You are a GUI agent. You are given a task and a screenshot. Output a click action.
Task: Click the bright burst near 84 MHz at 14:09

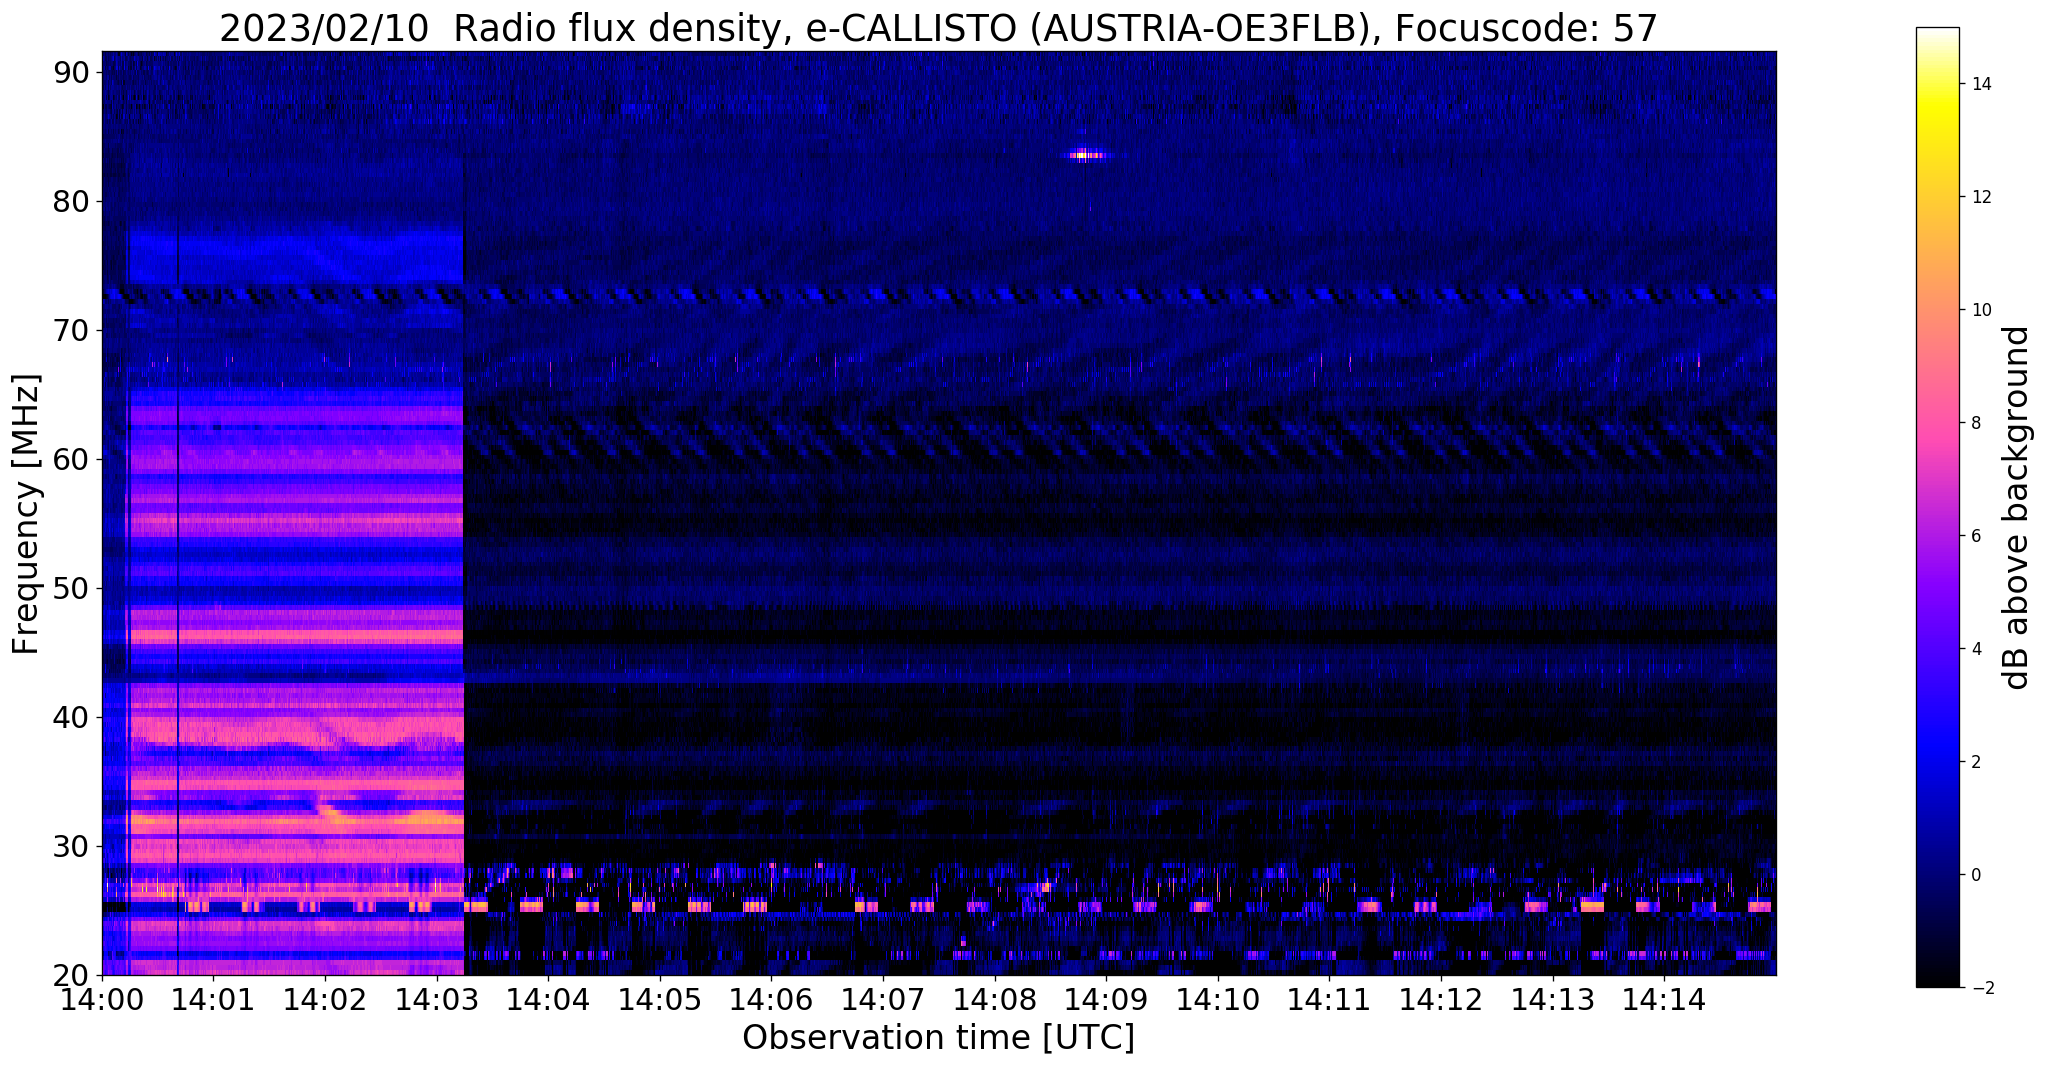1087,154
